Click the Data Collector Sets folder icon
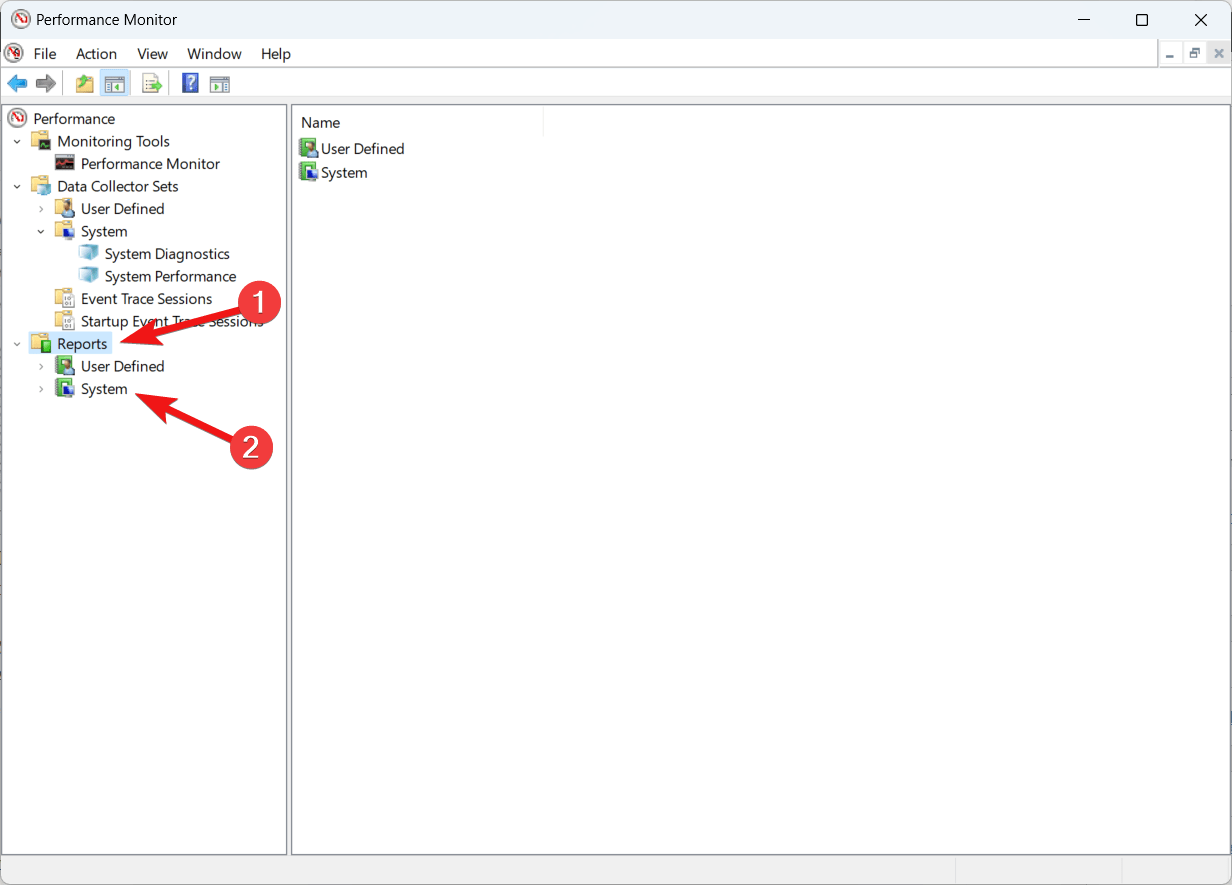Image resolution: width=1232 pixels, height=885 pixels. 41,186
